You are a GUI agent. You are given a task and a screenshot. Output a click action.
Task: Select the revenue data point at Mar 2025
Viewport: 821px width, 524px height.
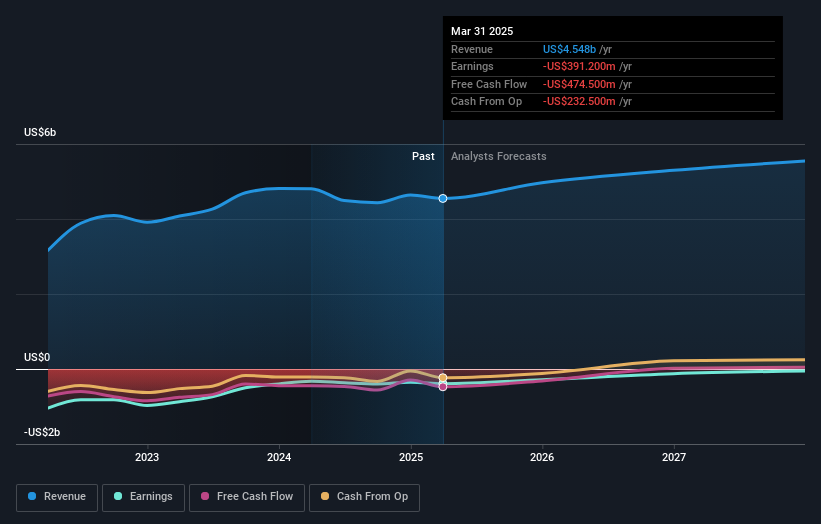point(443,198)
